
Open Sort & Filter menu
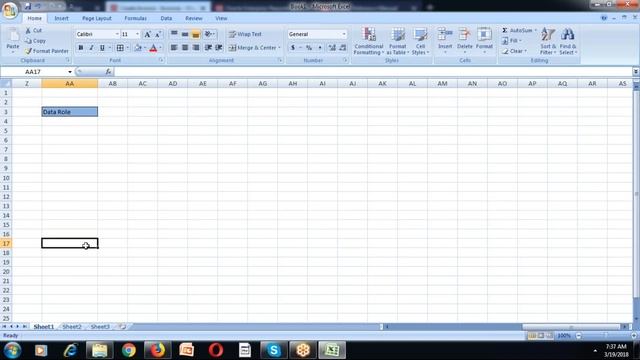click(x=548, y=41)
